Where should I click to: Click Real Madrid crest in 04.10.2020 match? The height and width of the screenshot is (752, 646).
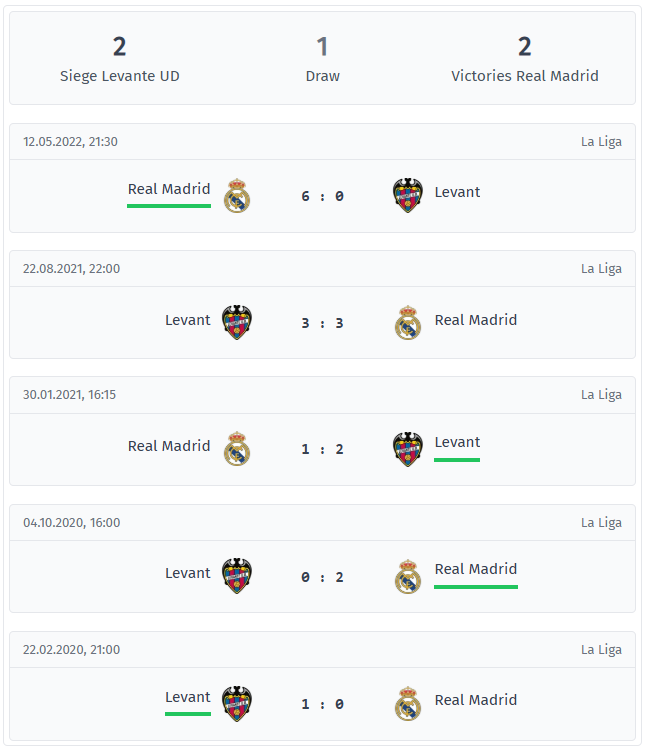point(408,576)
